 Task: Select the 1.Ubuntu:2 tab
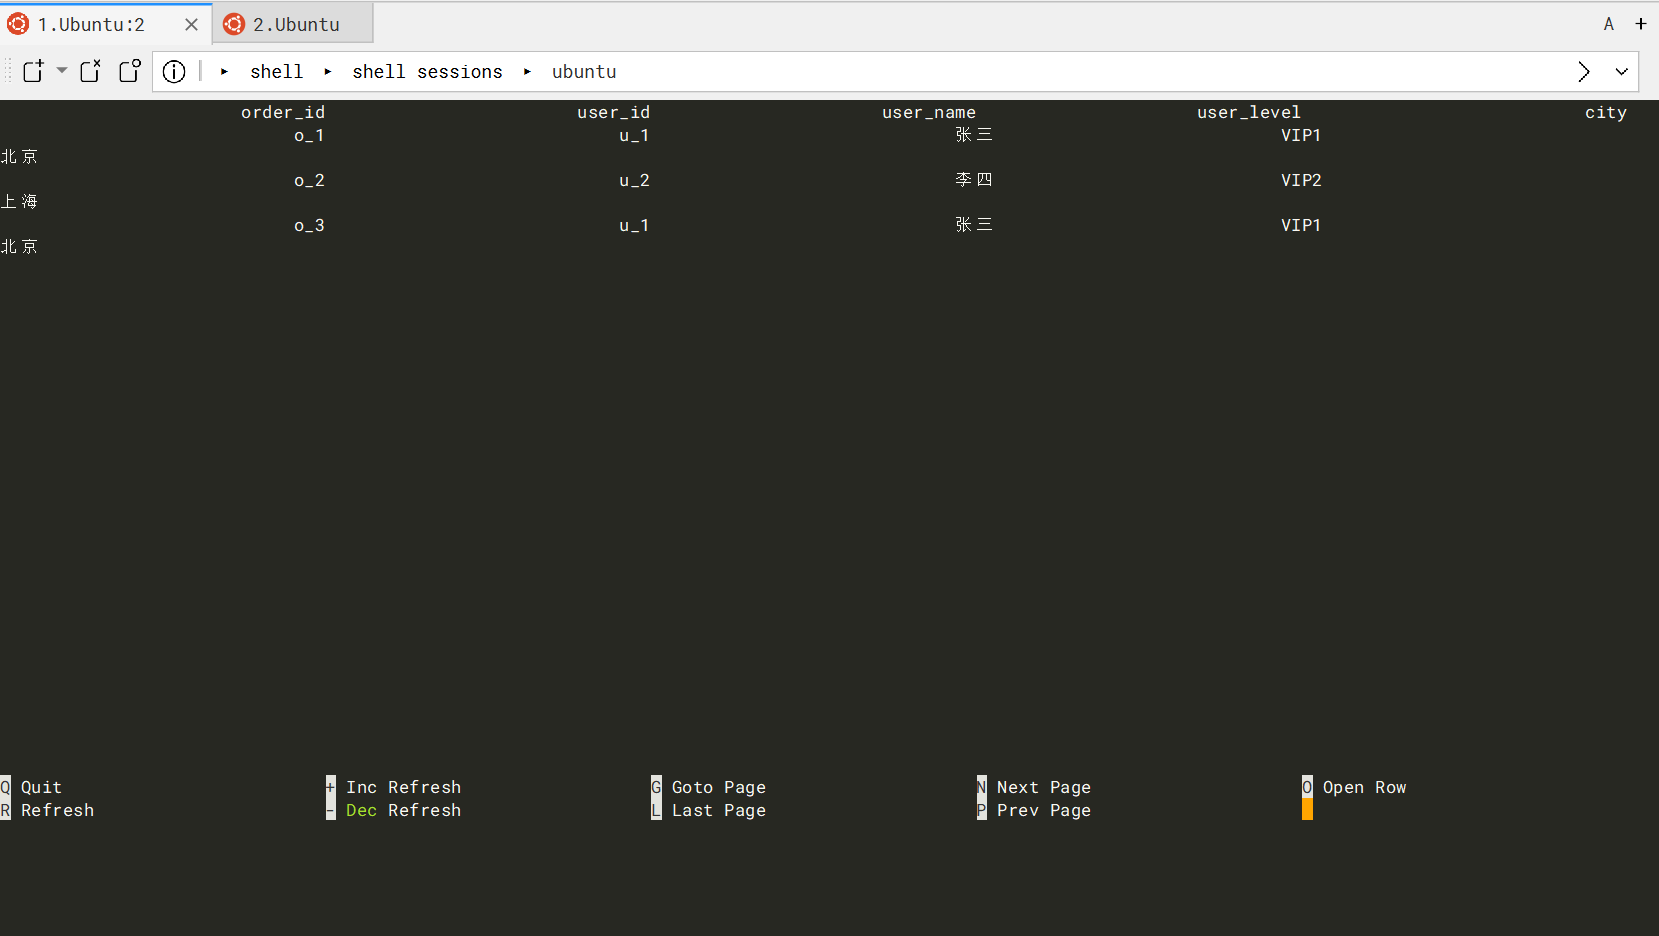click(105, 24)
